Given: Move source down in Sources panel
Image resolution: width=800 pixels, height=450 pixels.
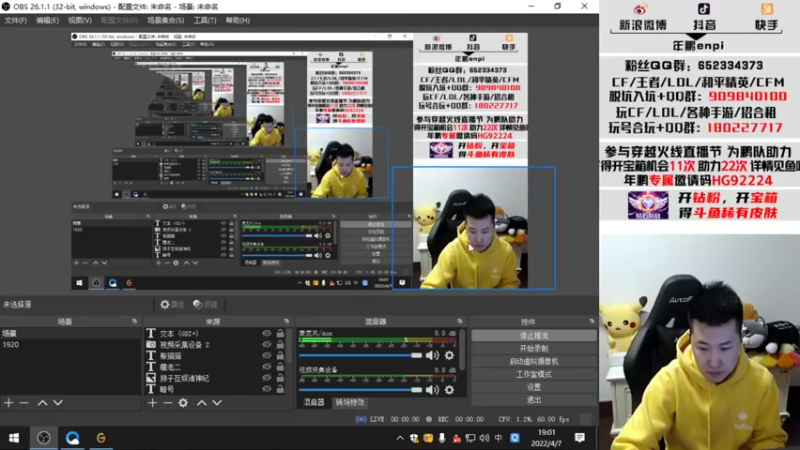Looking at the screenshot, I should click(x=217, y=403).
